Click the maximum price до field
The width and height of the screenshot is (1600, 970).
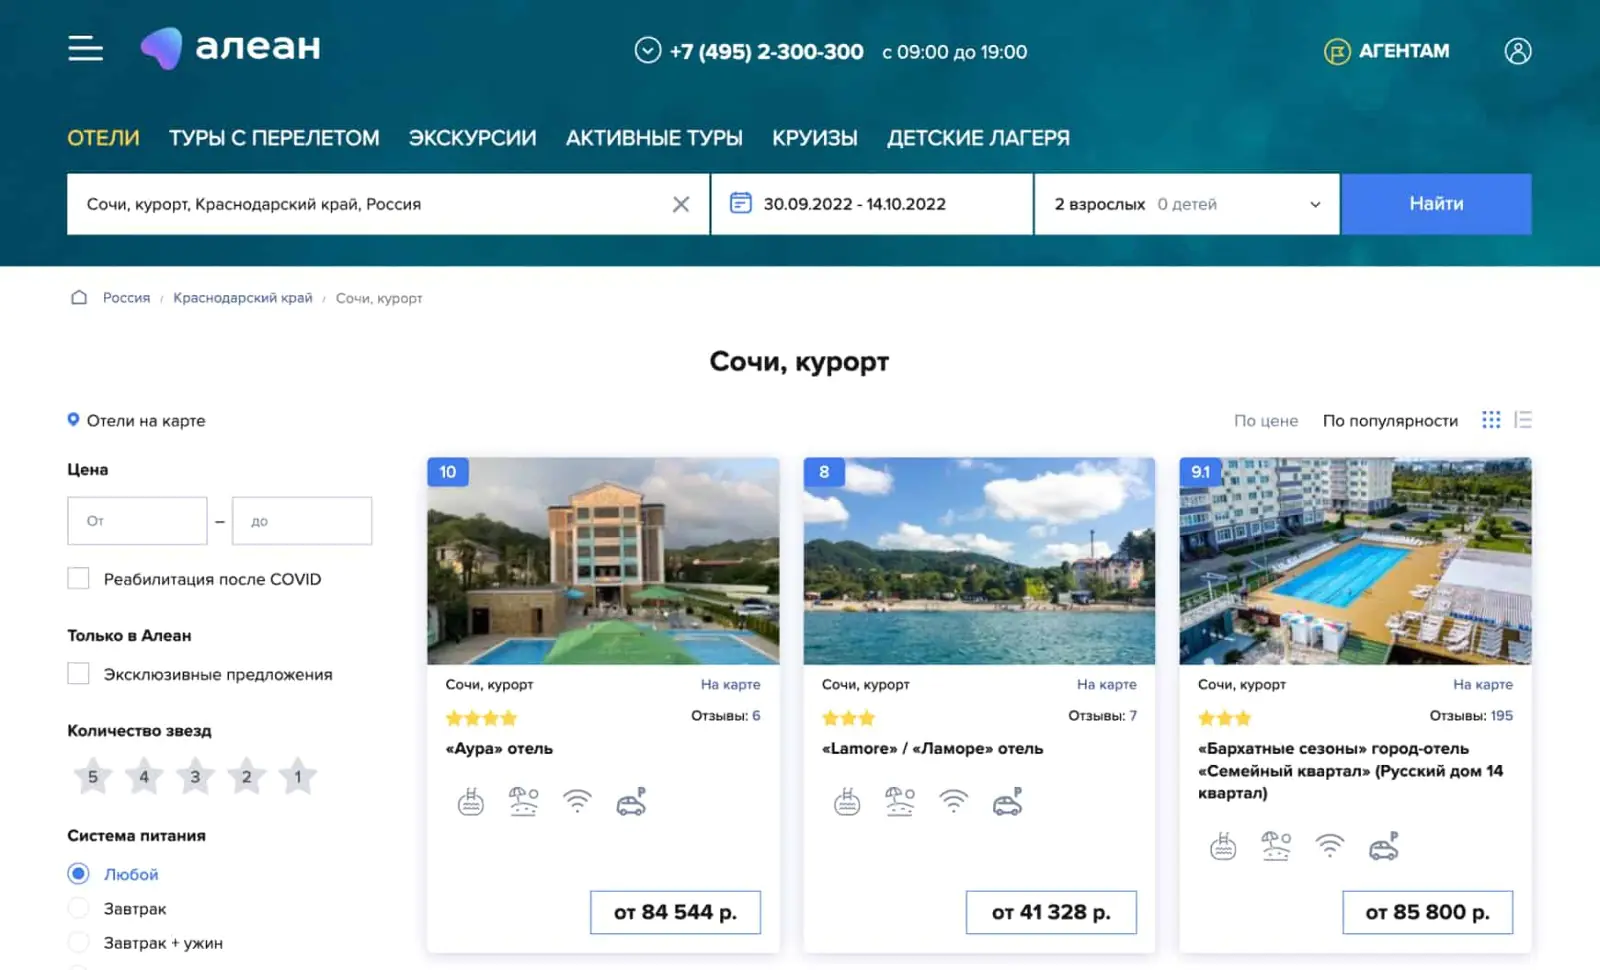(x=302, y=521)
